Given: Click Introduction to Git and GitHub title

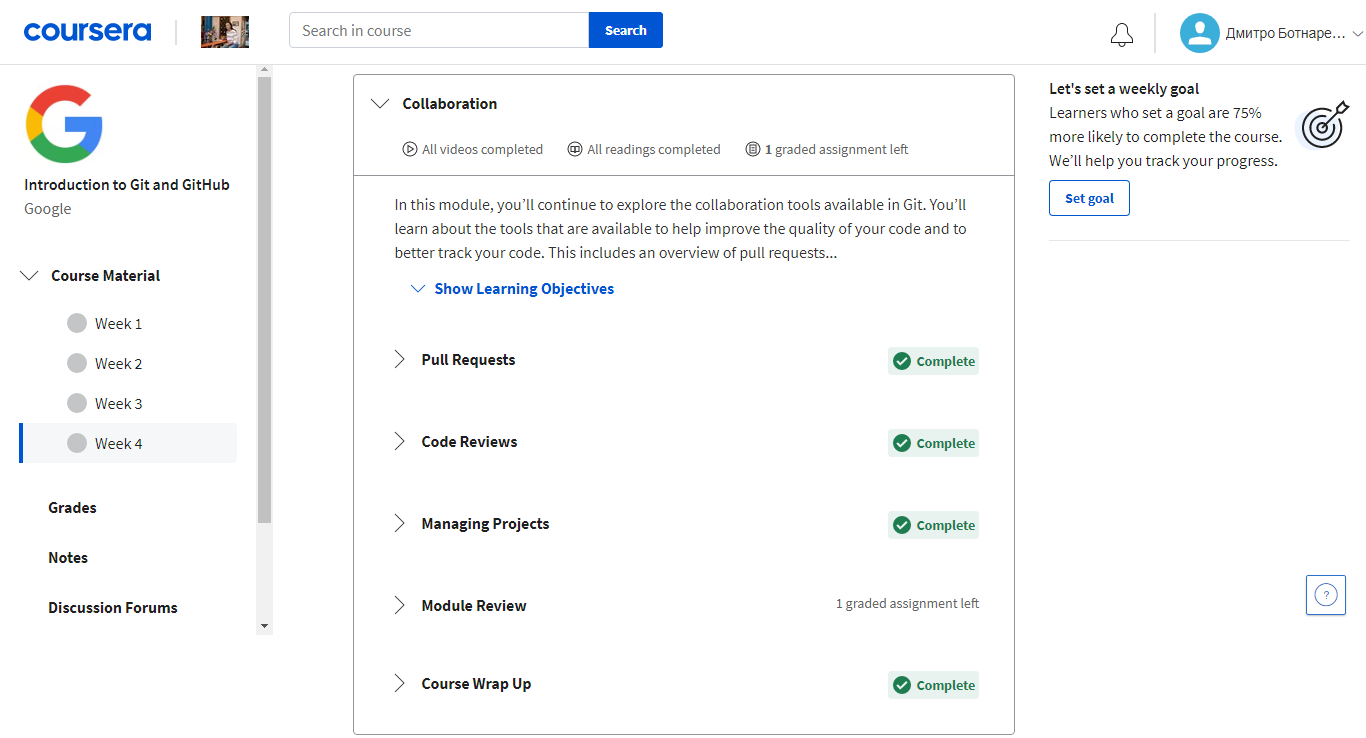Looking at the screenshot, I should 127,185.
